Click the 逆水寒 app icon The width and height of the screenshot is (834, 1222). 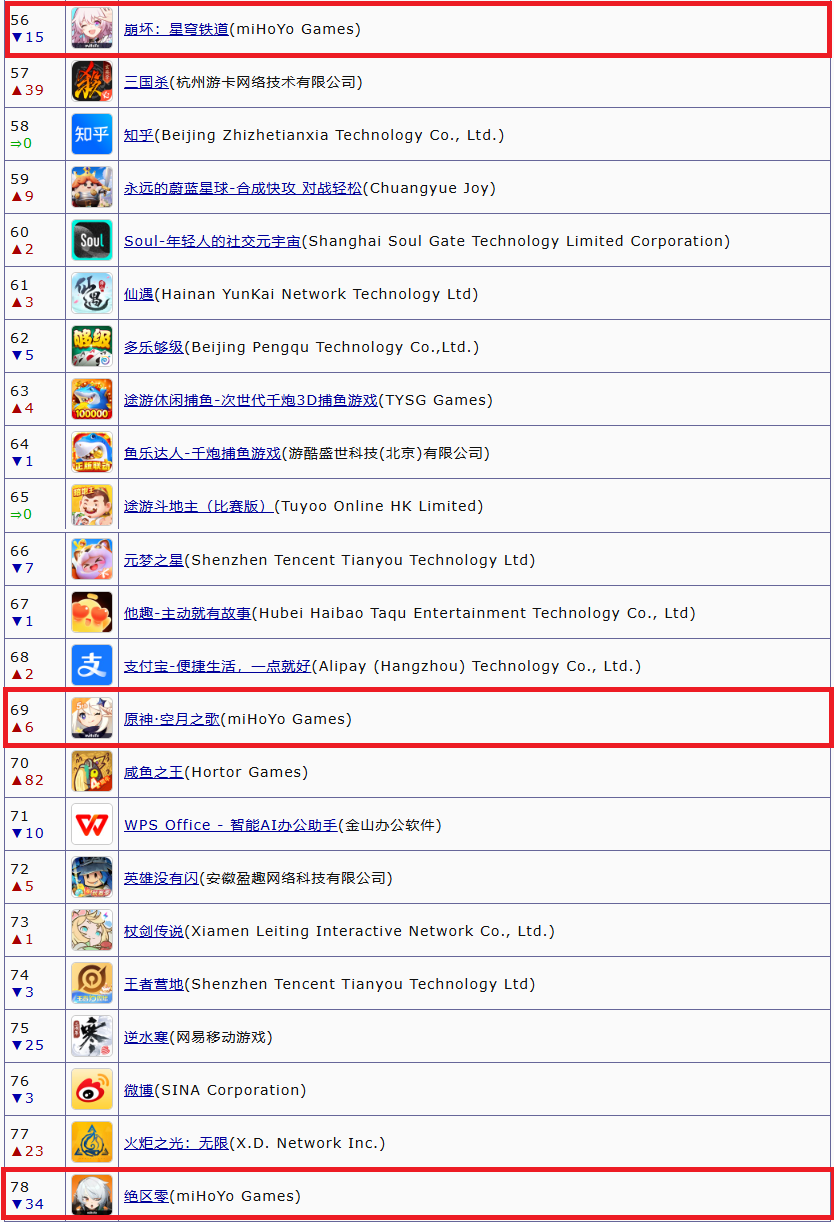tap(92, 1036)
